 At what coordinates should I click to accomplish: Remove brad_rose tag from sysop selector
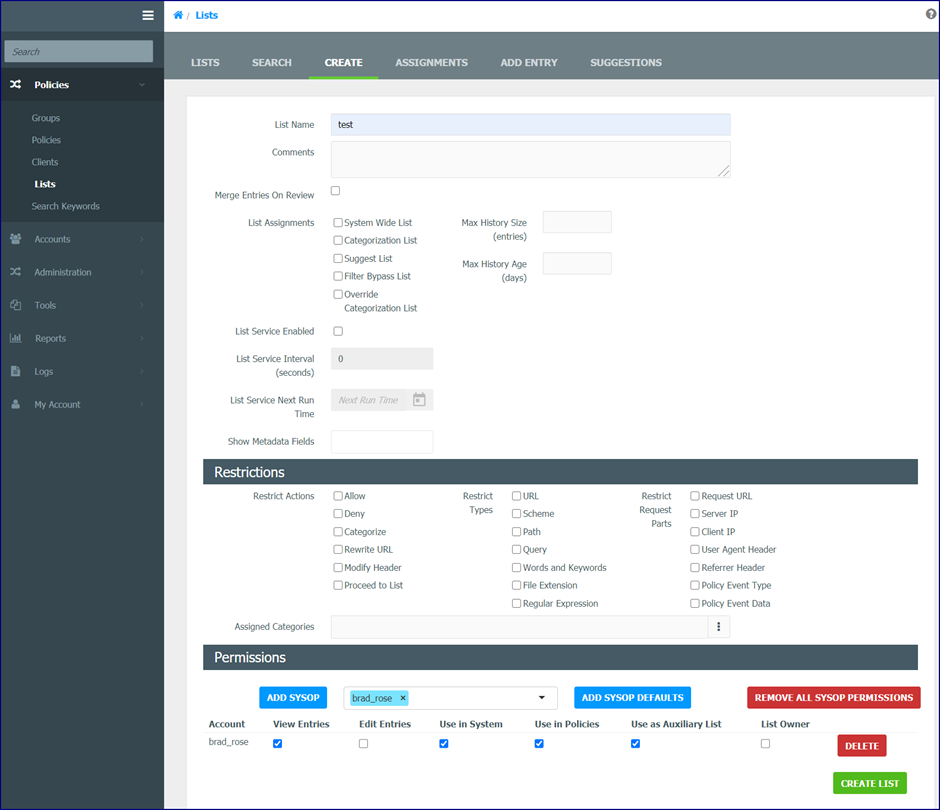click(x=403, y=698)
